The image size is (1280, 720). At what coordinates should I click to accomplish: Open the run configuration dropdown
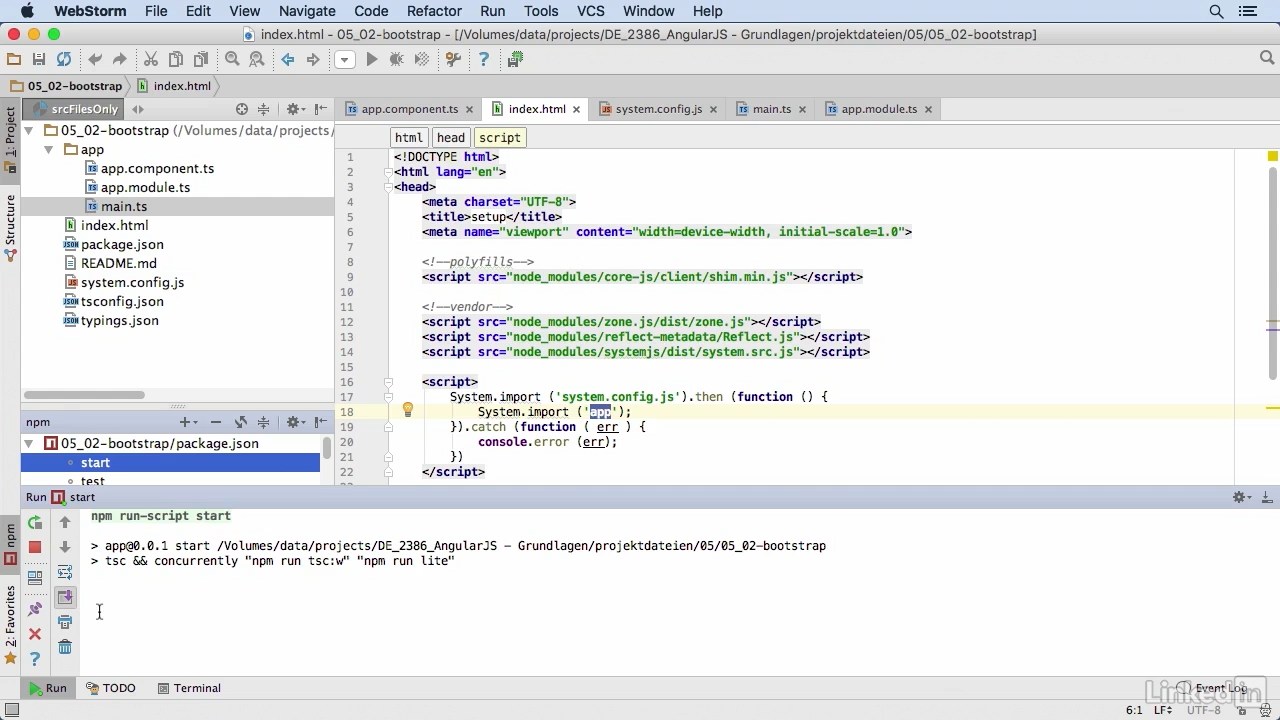pos(344,60)
